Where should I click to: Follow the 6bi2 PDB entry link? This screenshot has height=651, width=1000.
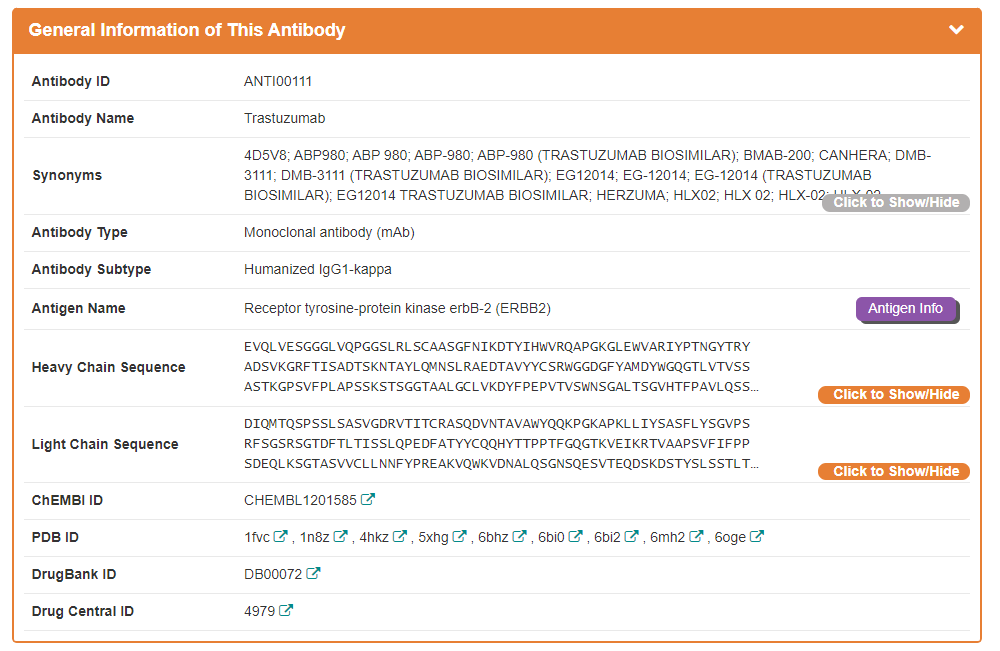(x=607, y=537)
